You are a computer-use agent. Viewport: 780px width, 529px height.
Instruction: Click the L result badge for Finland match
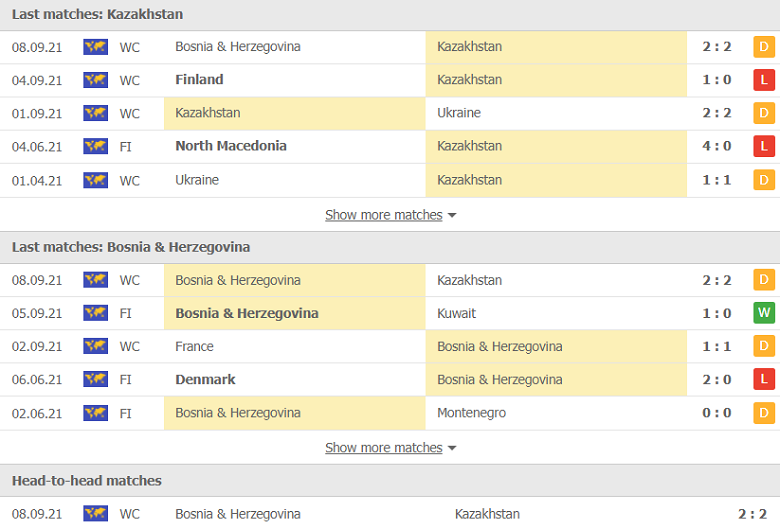[764, 80]
